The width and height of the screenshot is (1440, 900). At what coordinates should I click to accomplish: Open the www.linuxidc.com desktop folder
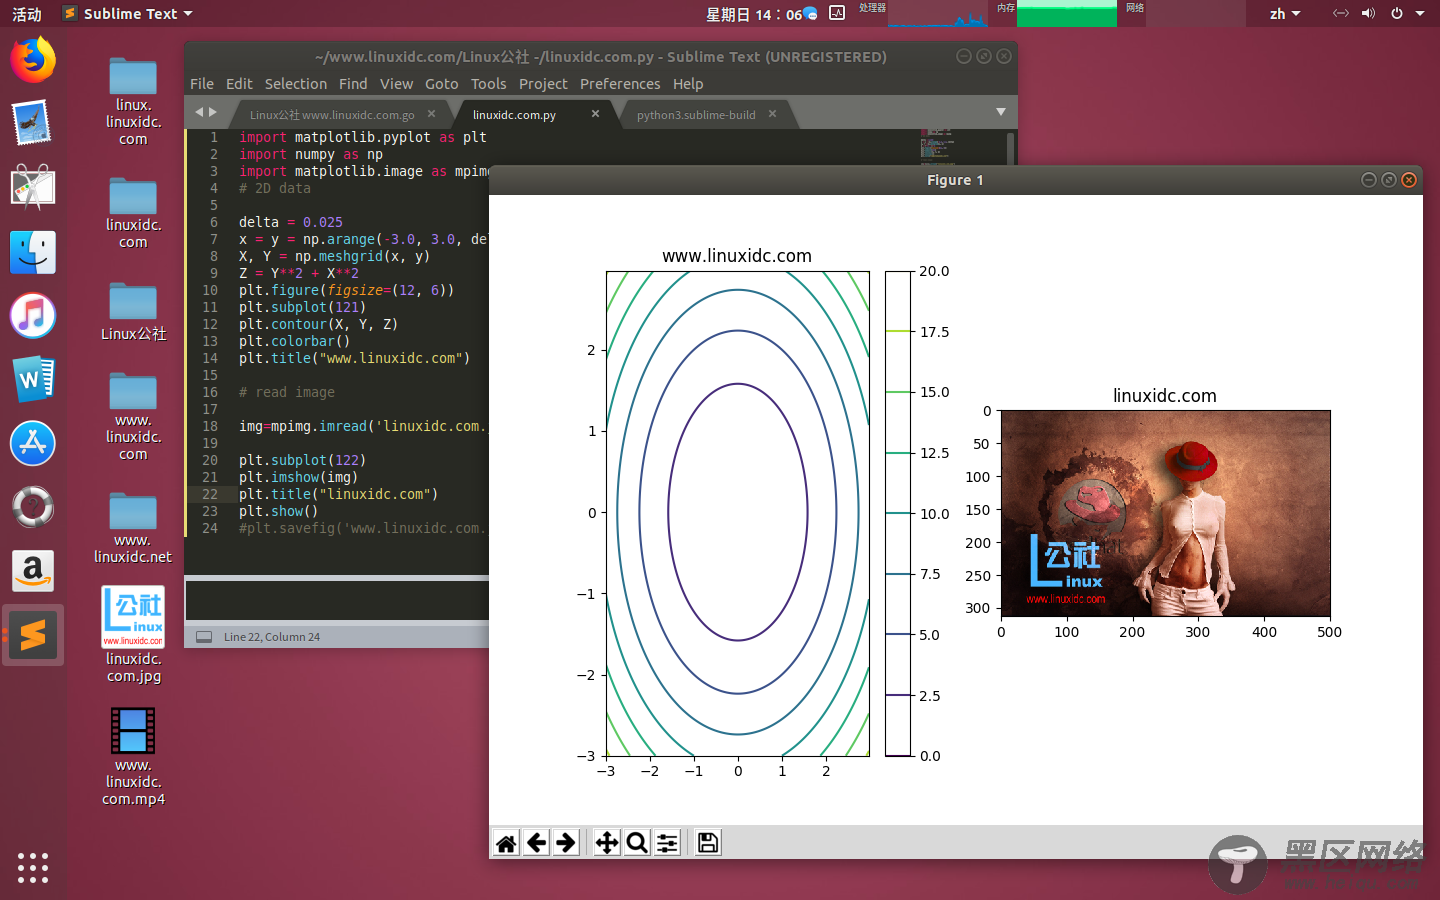pyautogui.click(x=133, y=417)
